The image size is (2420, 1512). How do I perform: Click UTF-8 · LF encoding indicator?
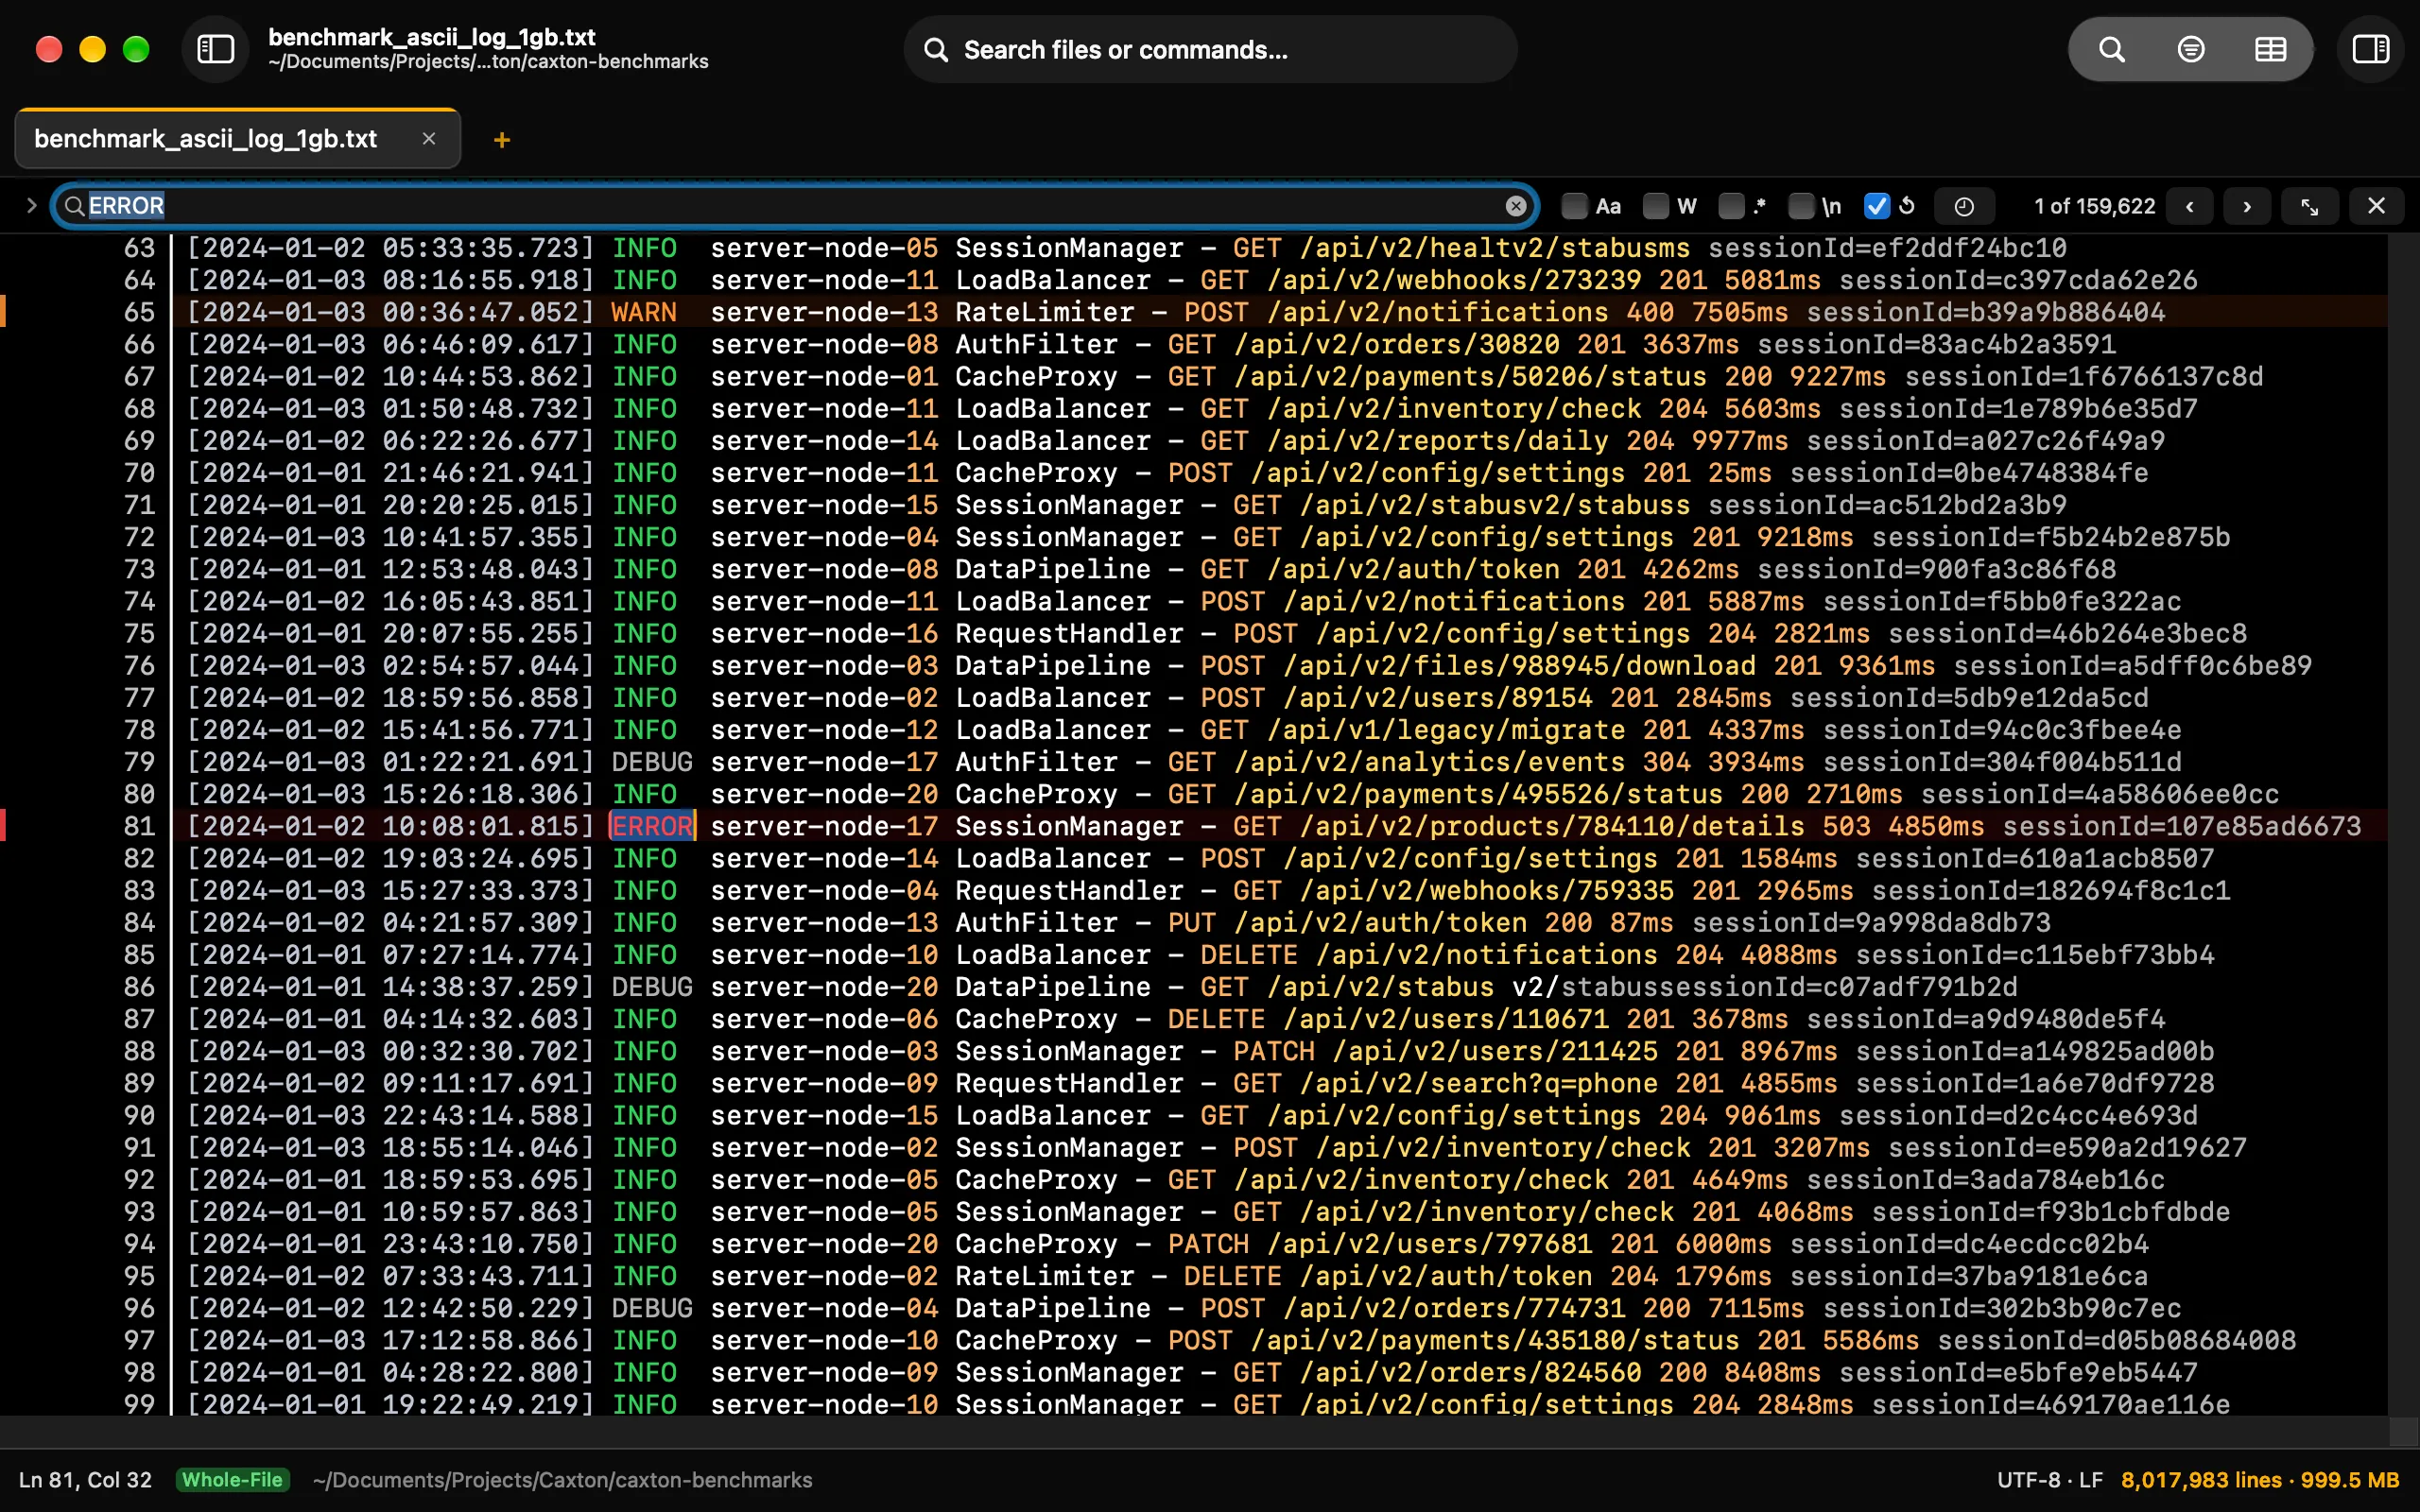tap(2050, 1479)
